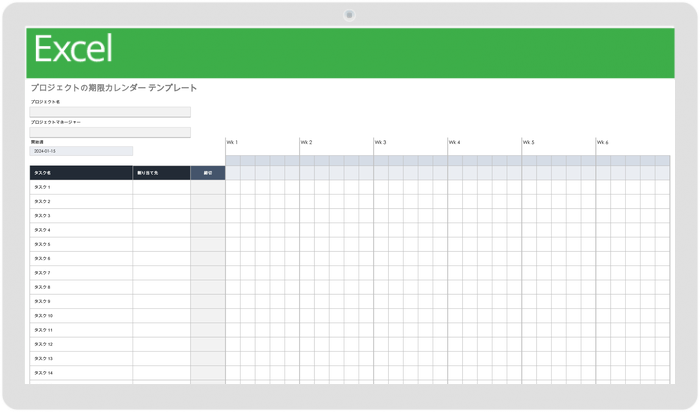Click the deadline cell for タスク 1
This screenshot has height=412, width=700.
tap(208, 187)
